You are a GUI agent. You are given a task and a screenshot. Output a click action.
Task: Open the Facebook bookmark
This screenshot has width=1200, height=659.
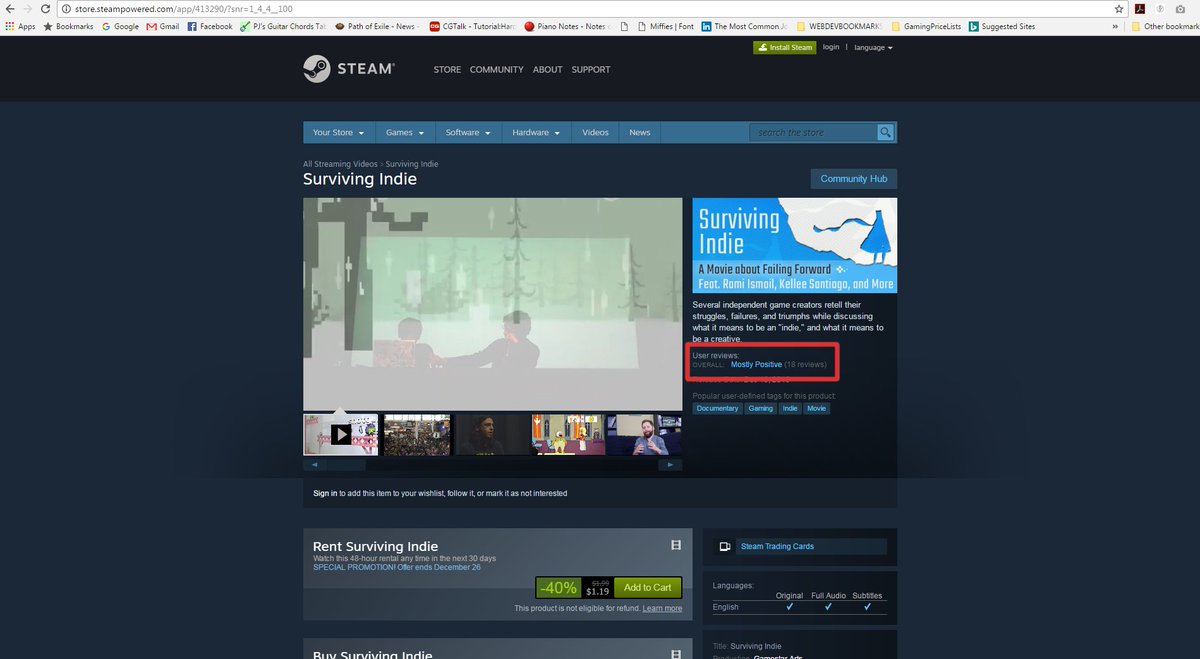[x=210, y=26]
